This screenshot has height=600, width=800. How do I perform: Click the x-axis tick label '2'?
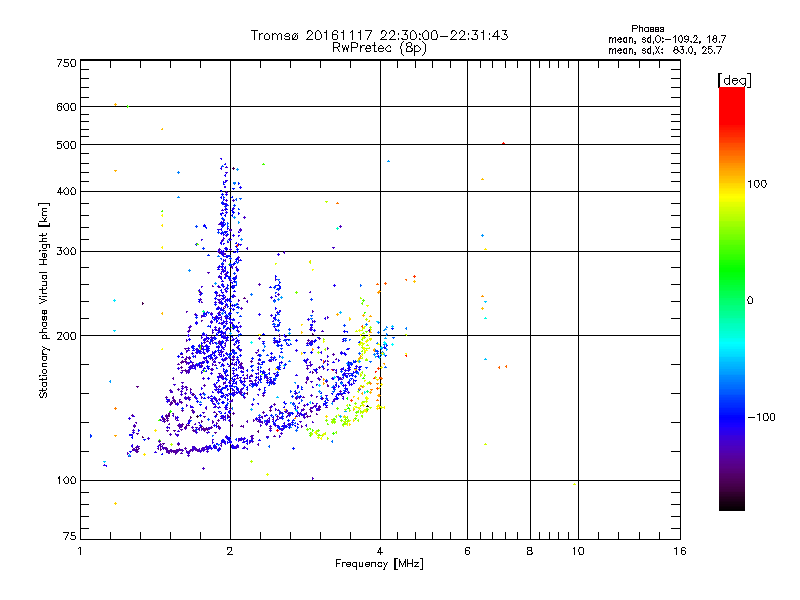coord(230,551)
